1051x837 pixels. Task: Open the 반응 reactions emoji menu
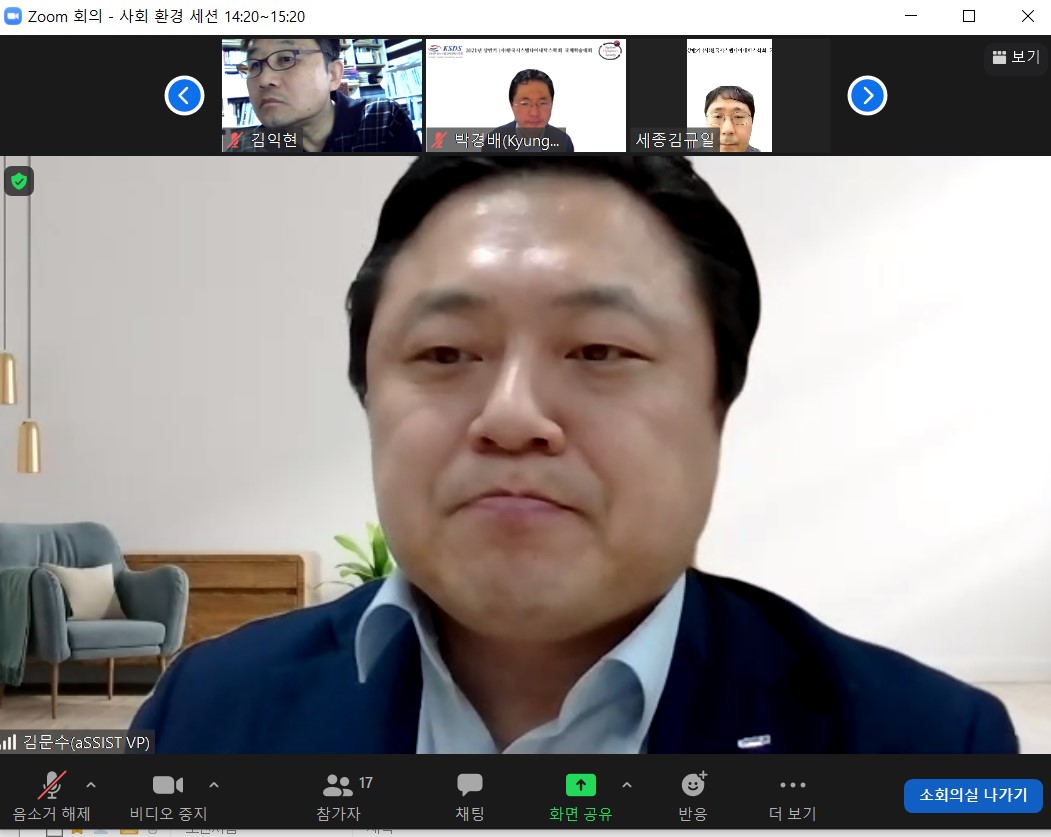(692, 795)
